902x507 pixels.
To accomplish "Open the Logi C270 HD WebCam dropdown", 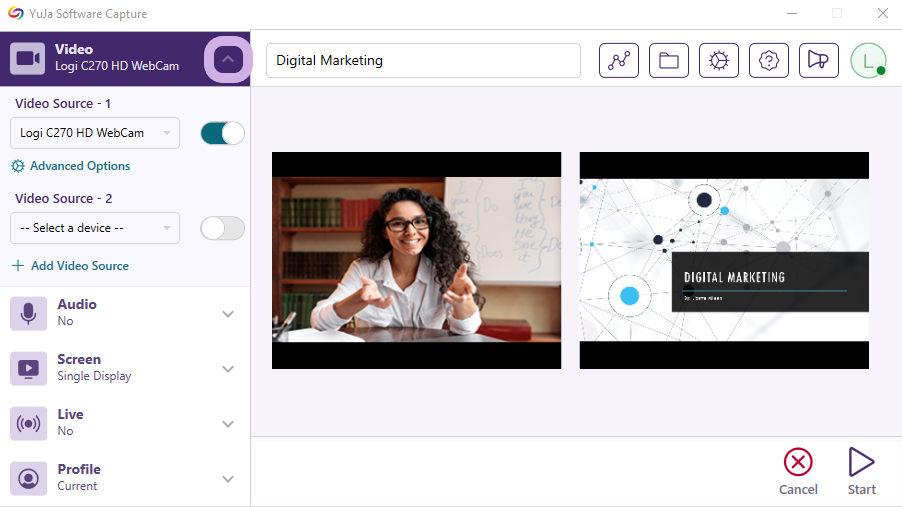I will coord(95,134).
